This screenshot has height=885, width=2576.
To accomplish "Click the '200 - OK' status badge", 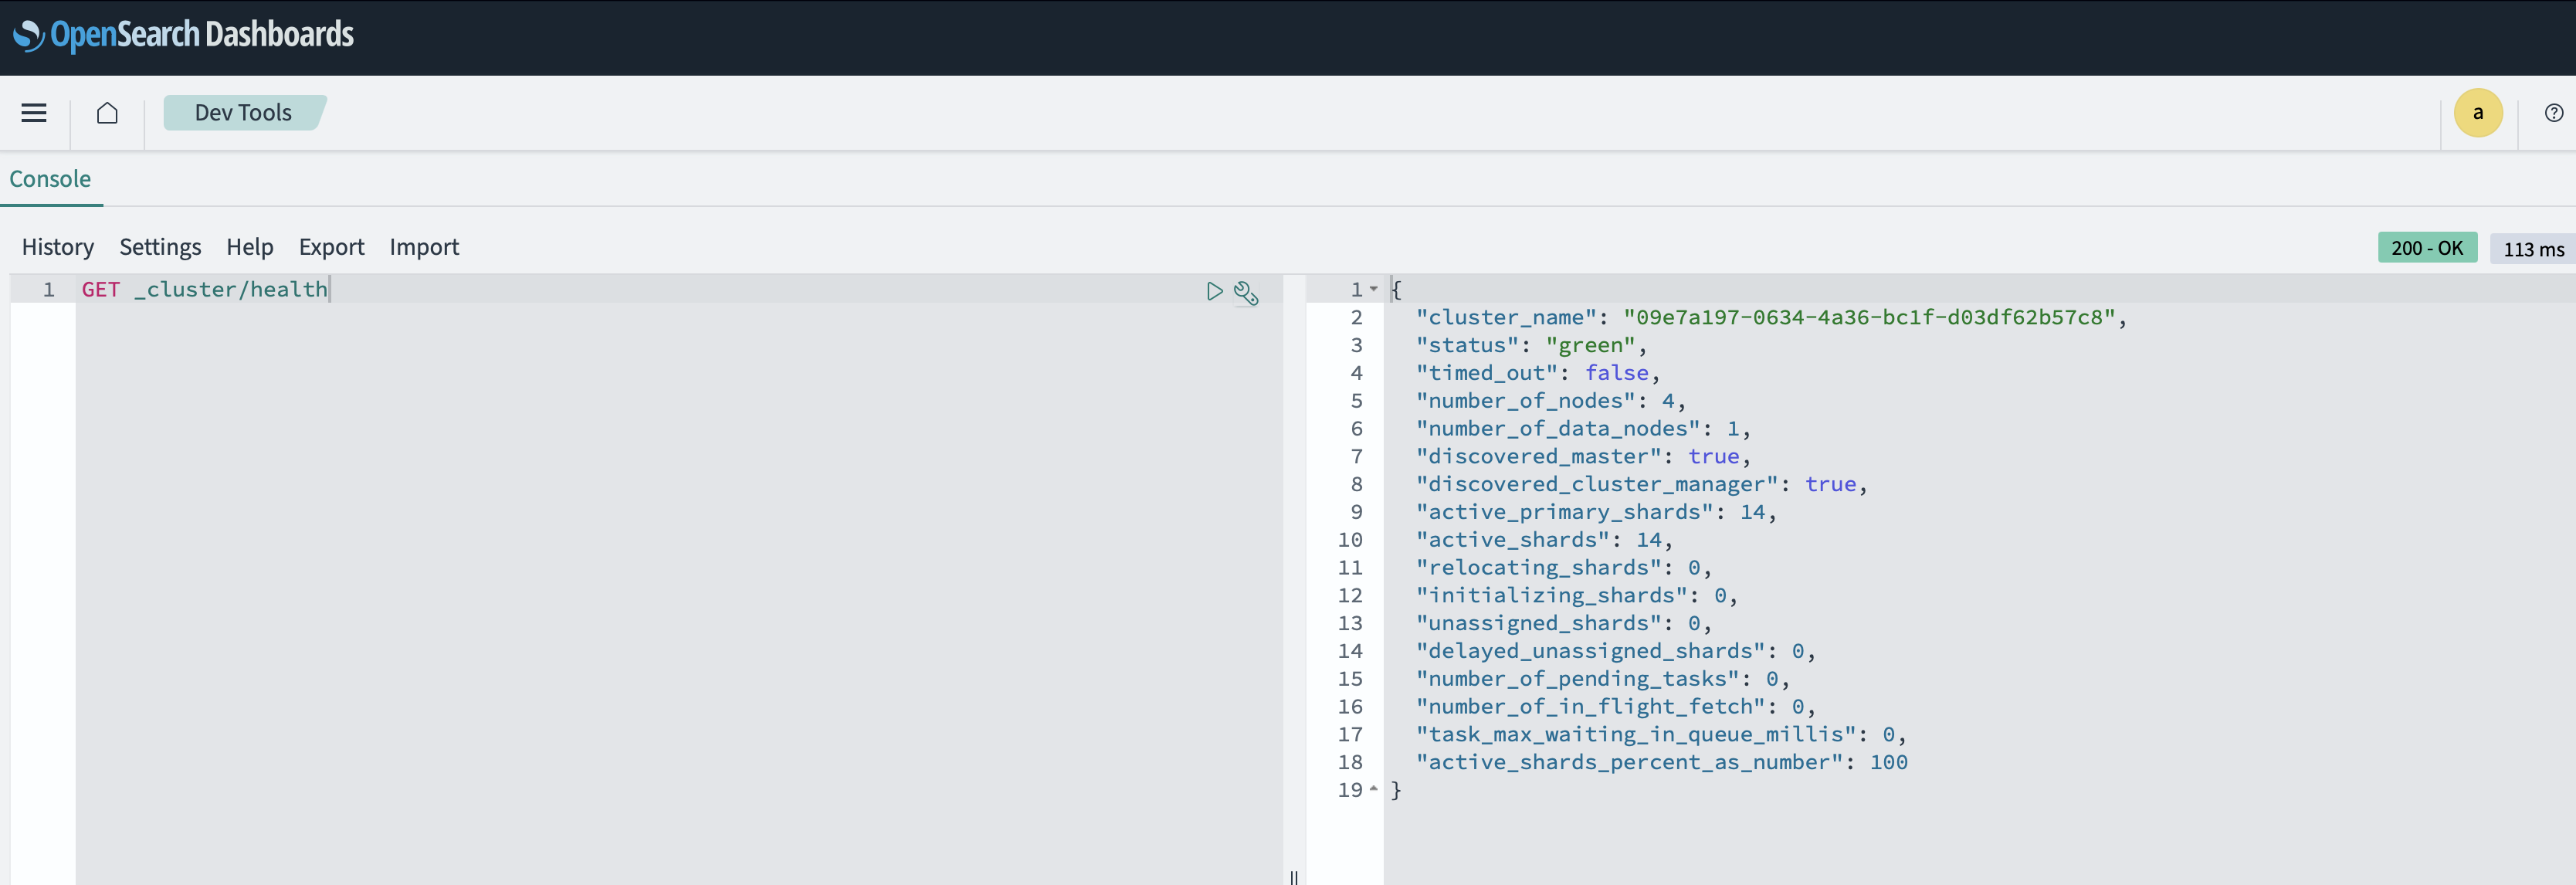I will tap(2428, 247).
